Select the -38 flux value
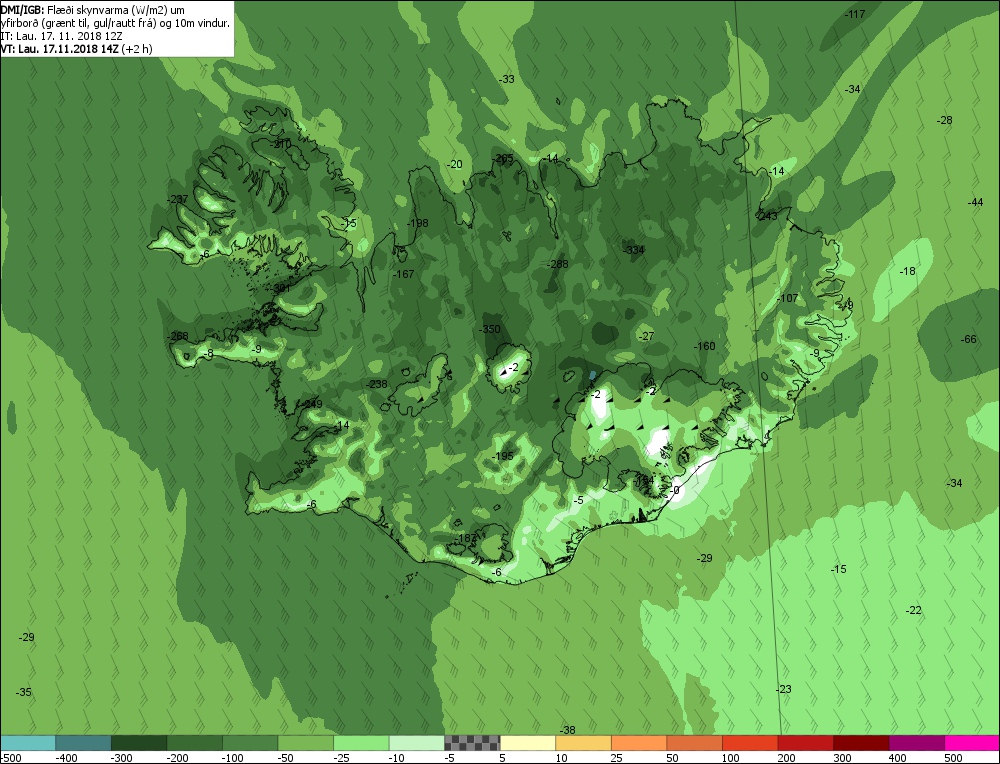The height and width of the screenshot is (764, 1000). click(x=567, y=730)
